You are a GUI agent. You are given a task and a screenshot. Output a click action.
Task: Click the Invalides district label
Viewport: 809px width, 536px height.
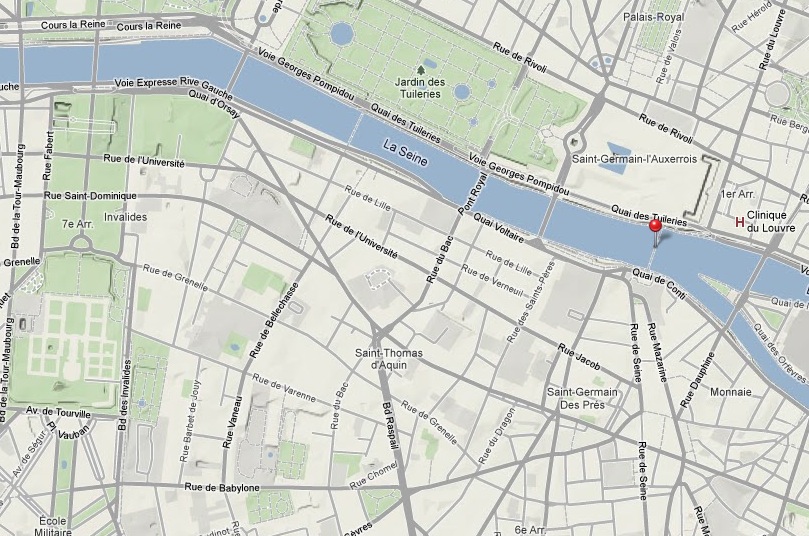(125, 217)
